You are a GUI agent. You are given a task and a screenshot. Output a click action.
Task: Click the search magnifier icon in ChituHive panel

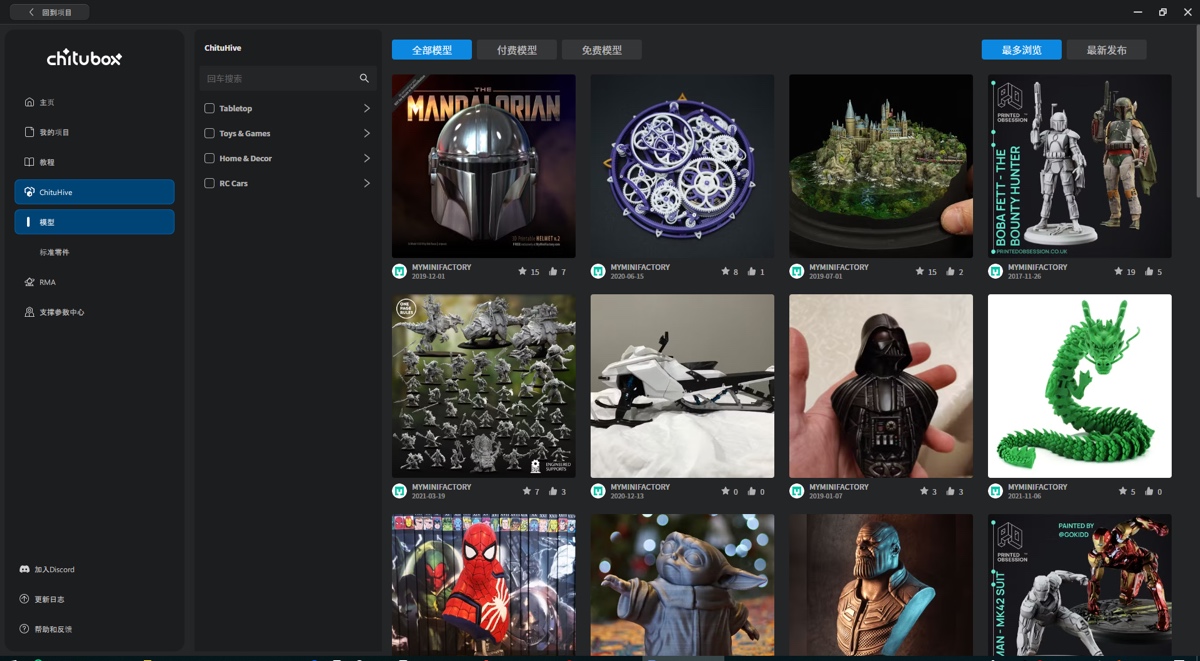point(364,78)
